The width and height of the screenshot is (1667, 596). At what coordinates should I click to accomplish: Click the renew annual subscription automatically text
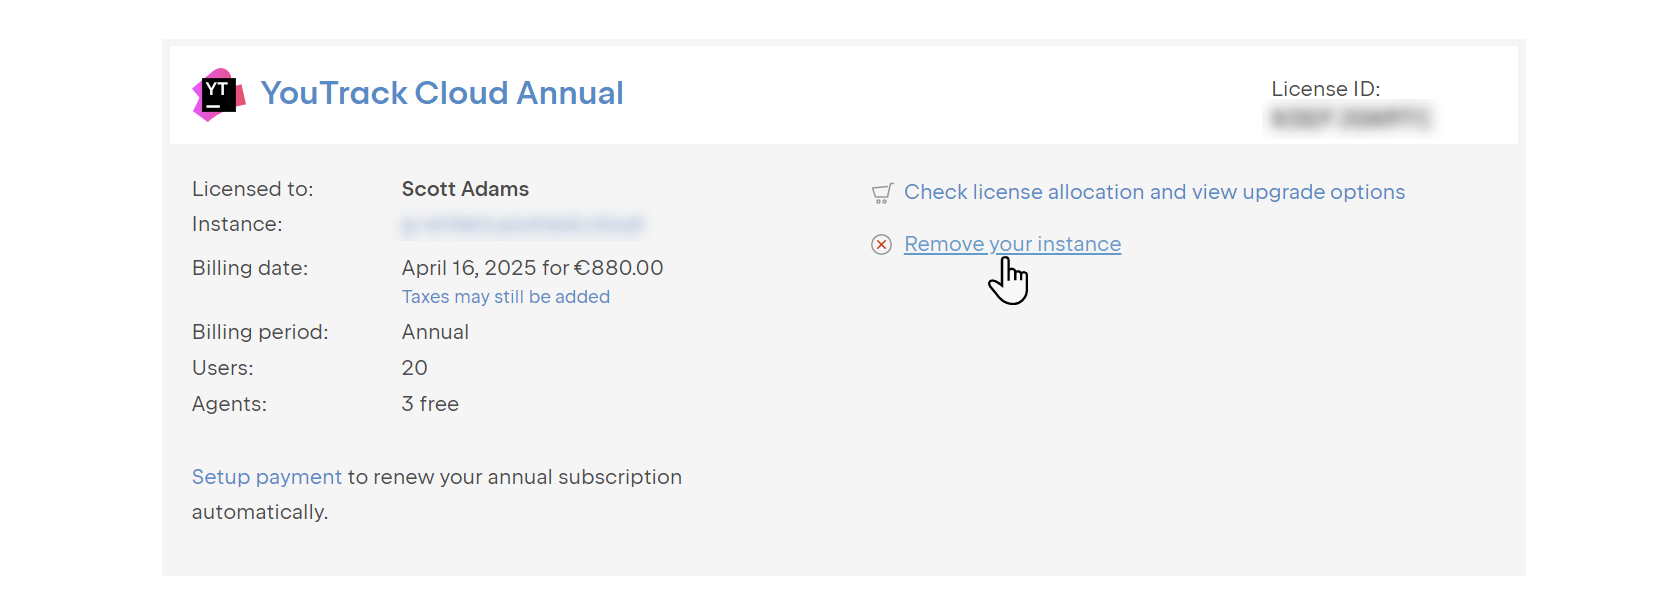coord(514,477)
